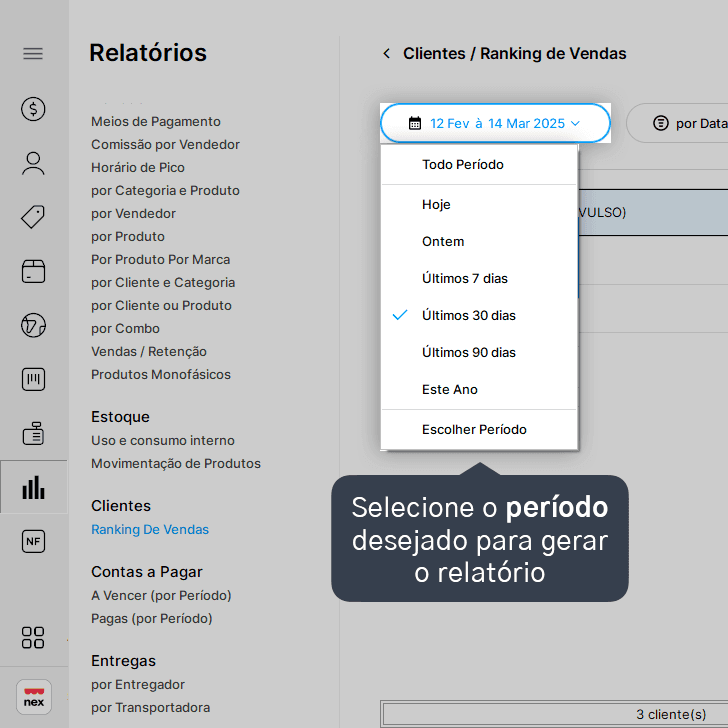Screen dimensions: 728x728
Task: Open the sales dollar-sign icon in sidebar
Action: [x=33, y=109]
